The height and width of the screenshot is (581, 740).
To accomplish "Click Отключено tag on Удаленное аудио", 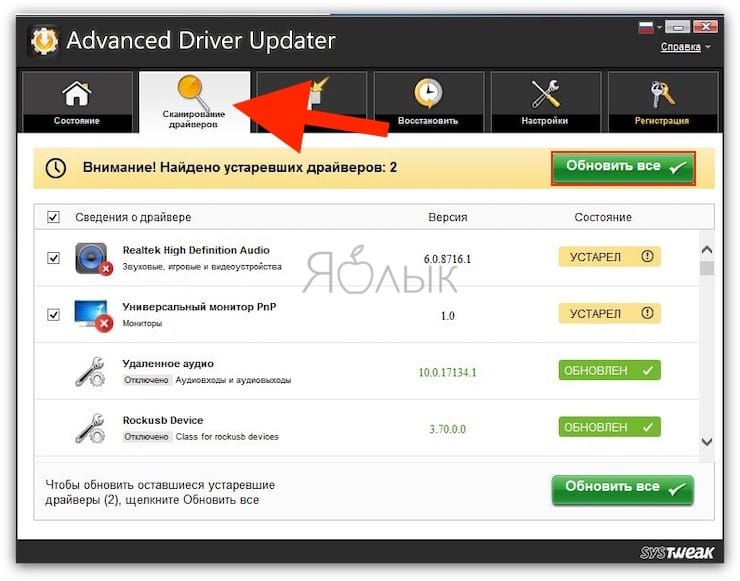I will [x=146, y=380].
